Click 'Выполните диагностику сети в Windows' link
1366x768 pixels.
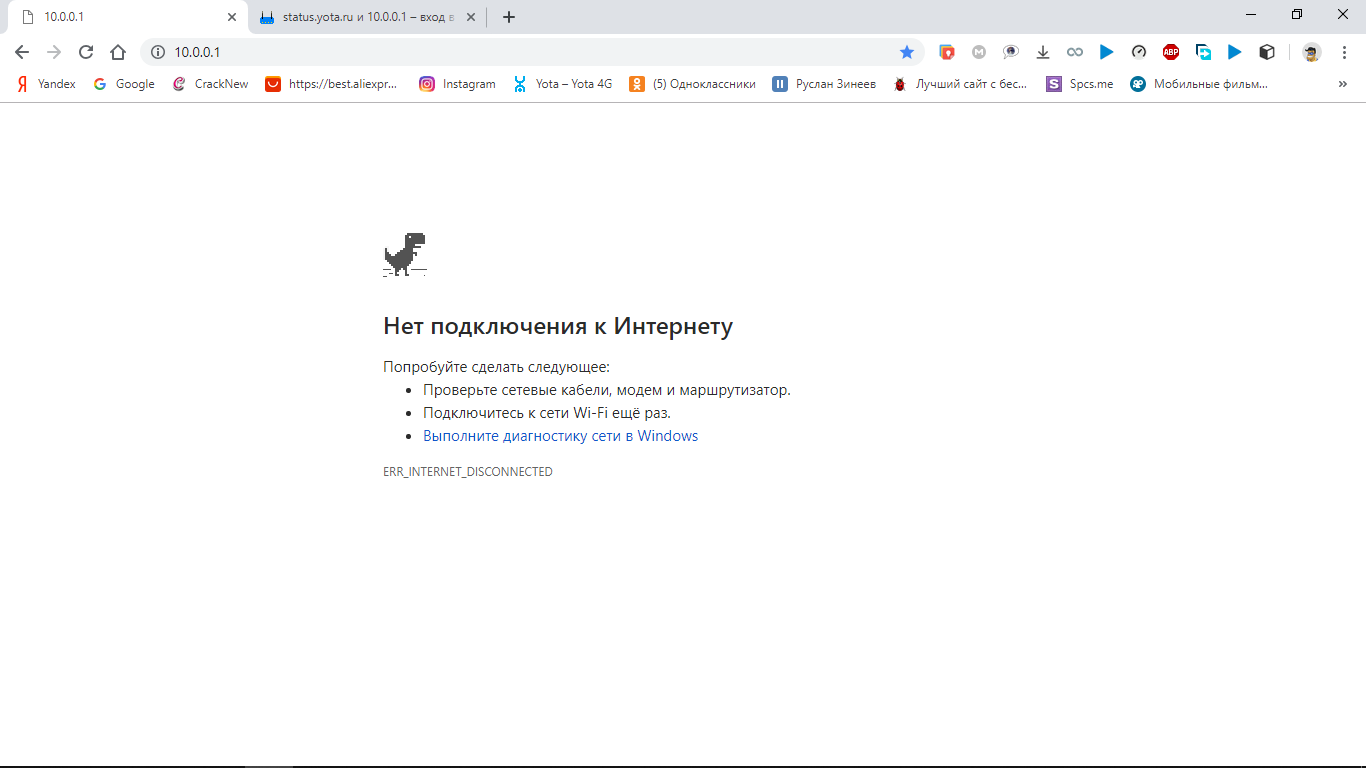(560, 436)
